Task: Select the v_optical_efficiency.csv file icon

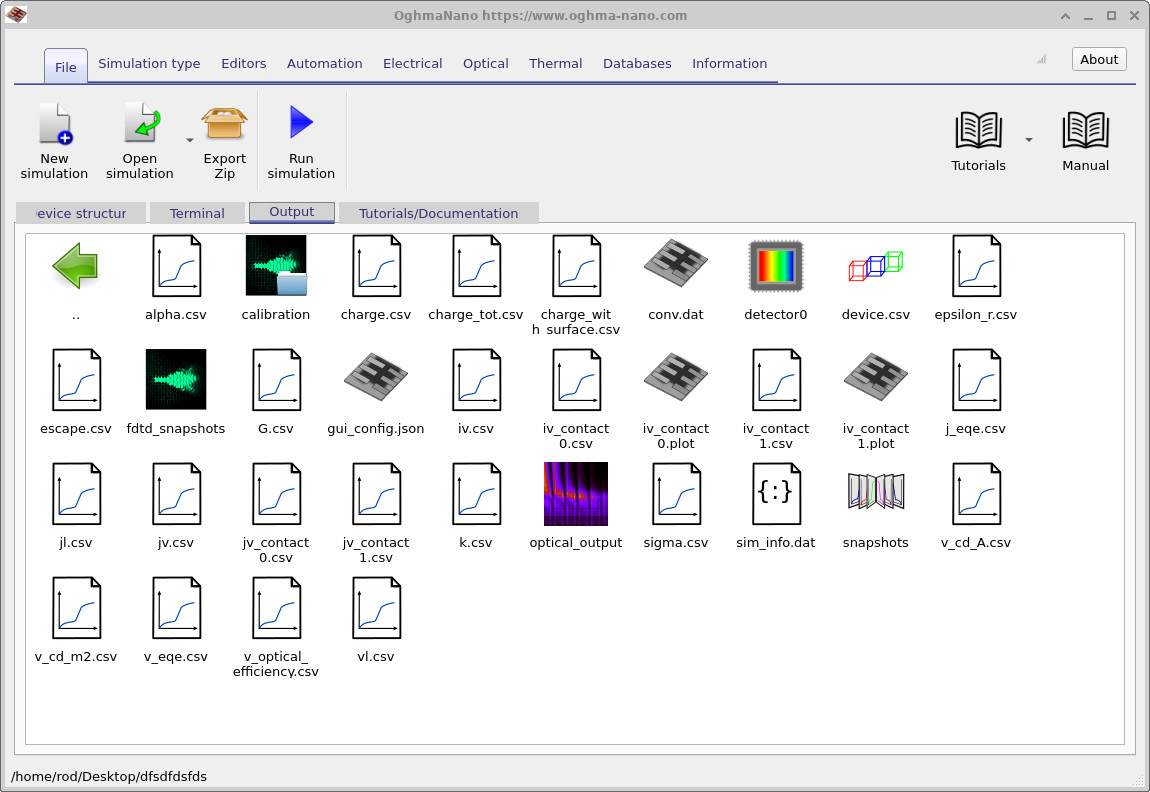Action: (276, 608)
